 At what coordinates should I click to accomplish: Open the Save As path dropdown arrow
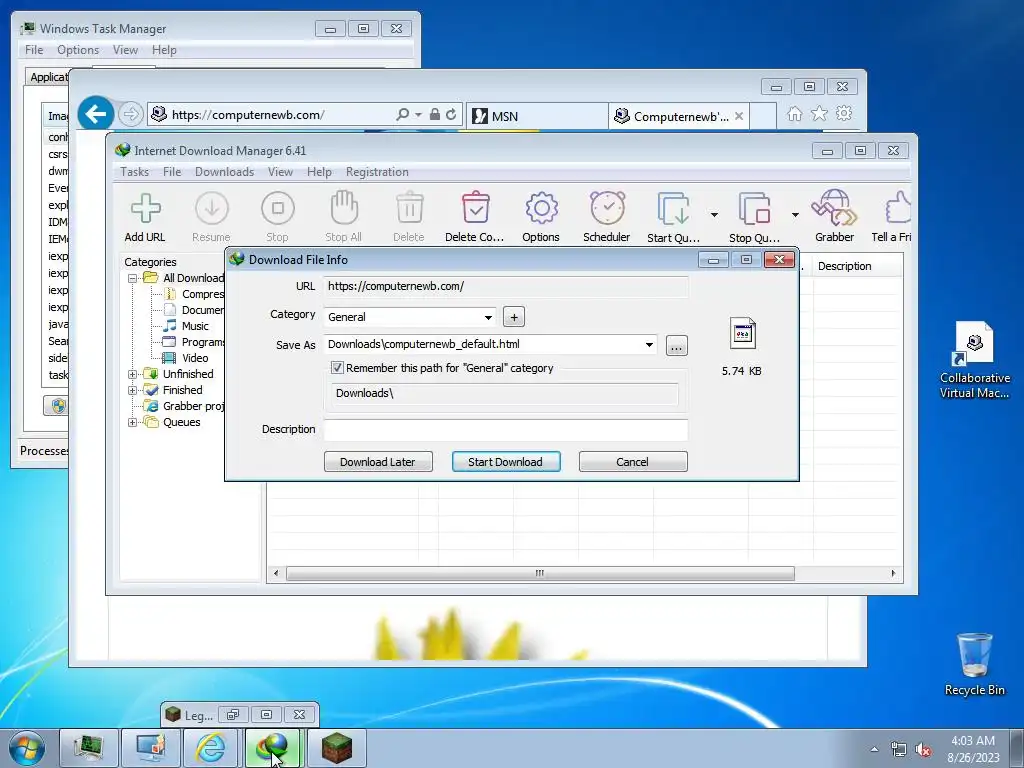click(649, 345)
